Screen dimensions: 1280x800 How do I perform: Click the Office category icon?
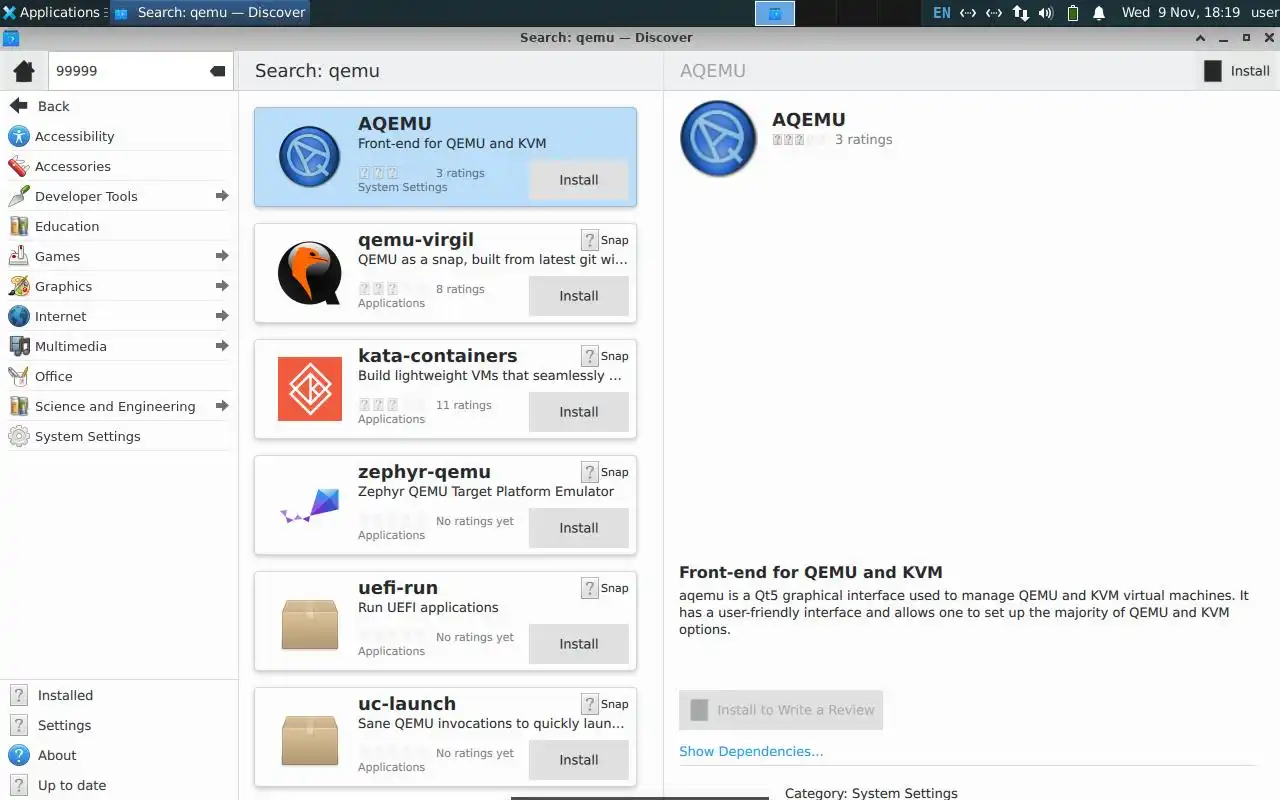(18, 376)
